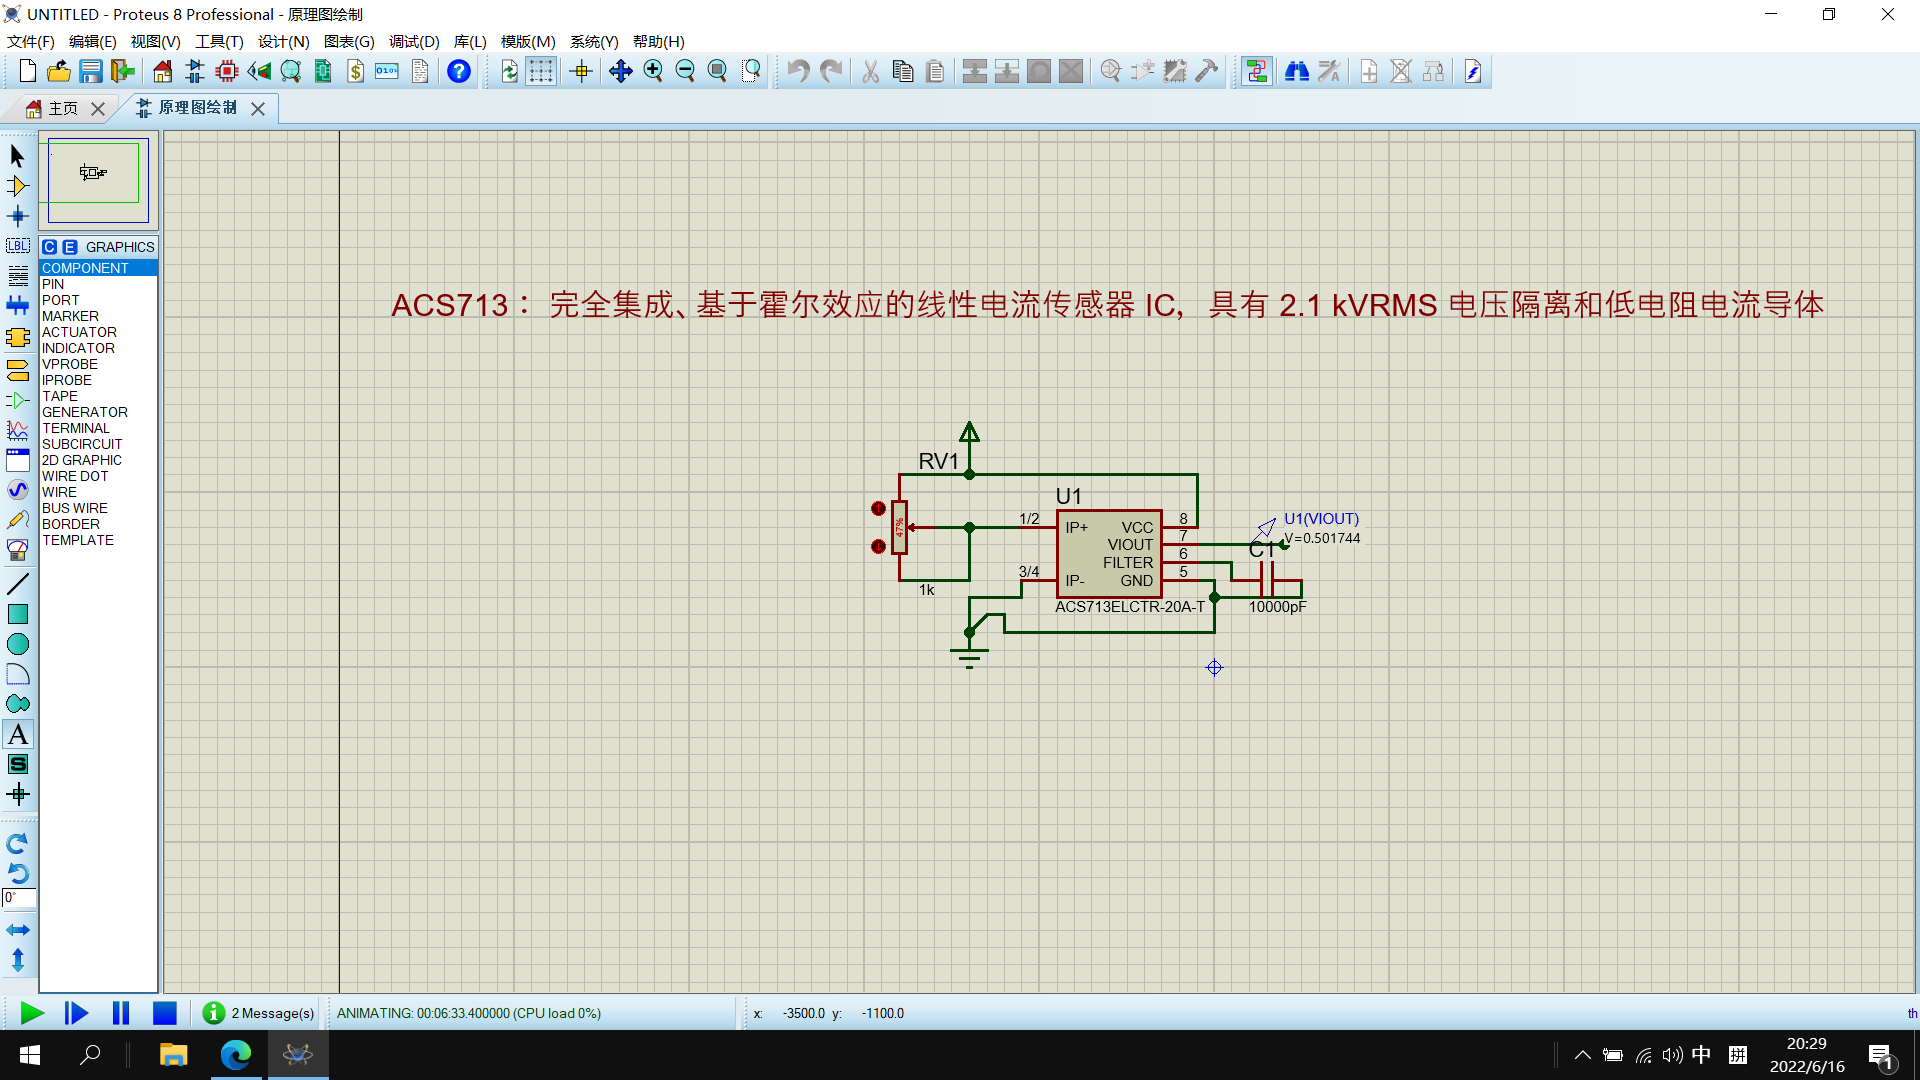Click the Undo arrow icon
Screen dimensions: 1920x1080
[797, 71]
